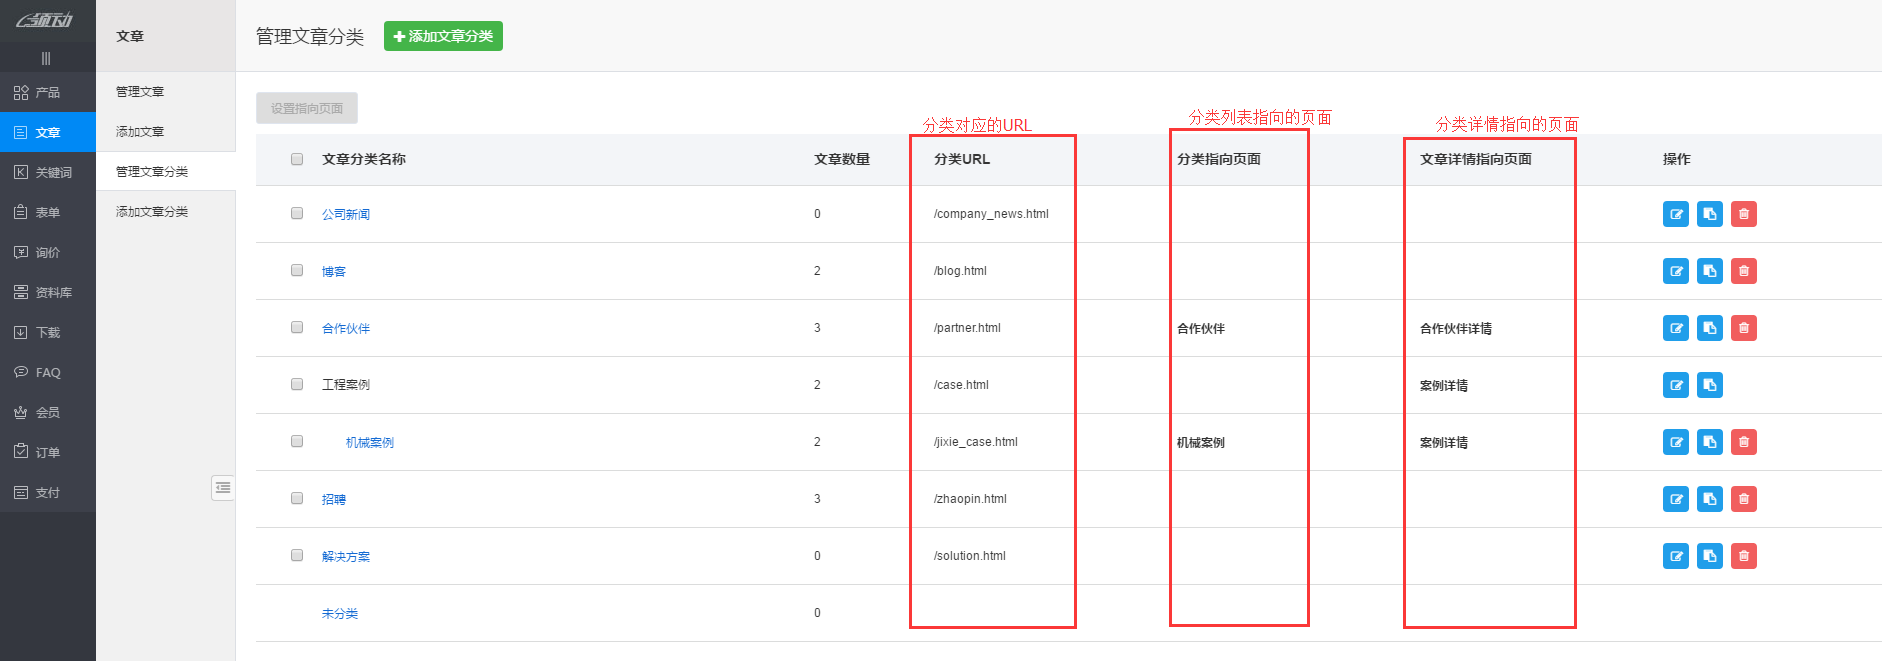This screenshot has height=661, width=1882.
Task: Select 管理文章 in the submenu
Action: tap(140, 92)
